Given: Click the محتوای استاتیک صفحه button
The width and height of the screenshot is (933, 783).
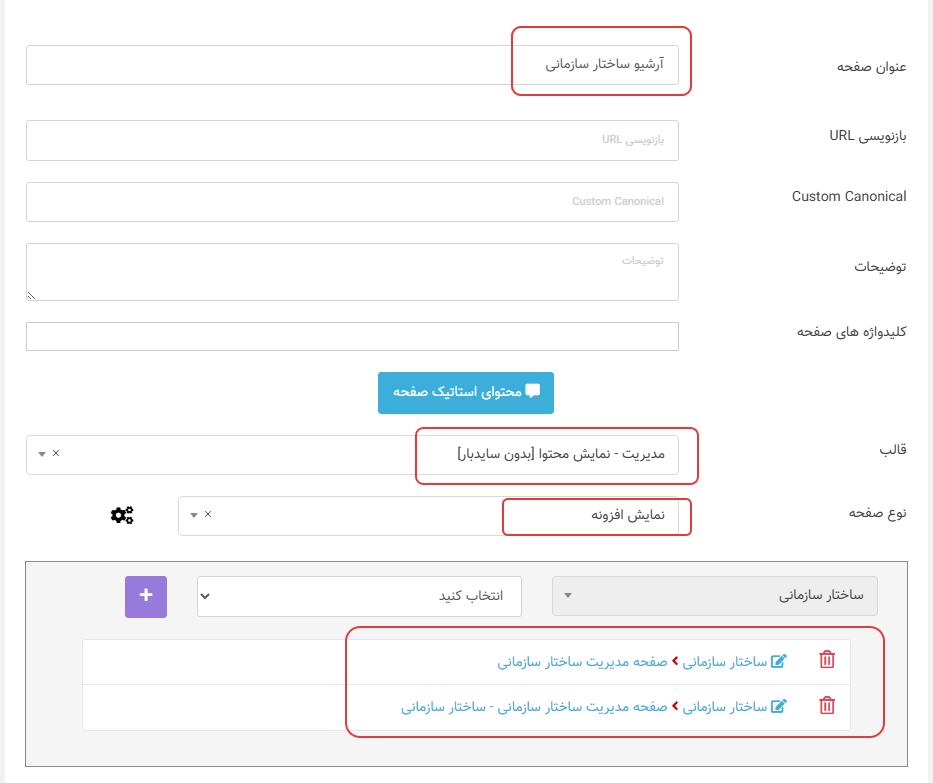Looking at the screenshot, I should [x=465, y=392].
